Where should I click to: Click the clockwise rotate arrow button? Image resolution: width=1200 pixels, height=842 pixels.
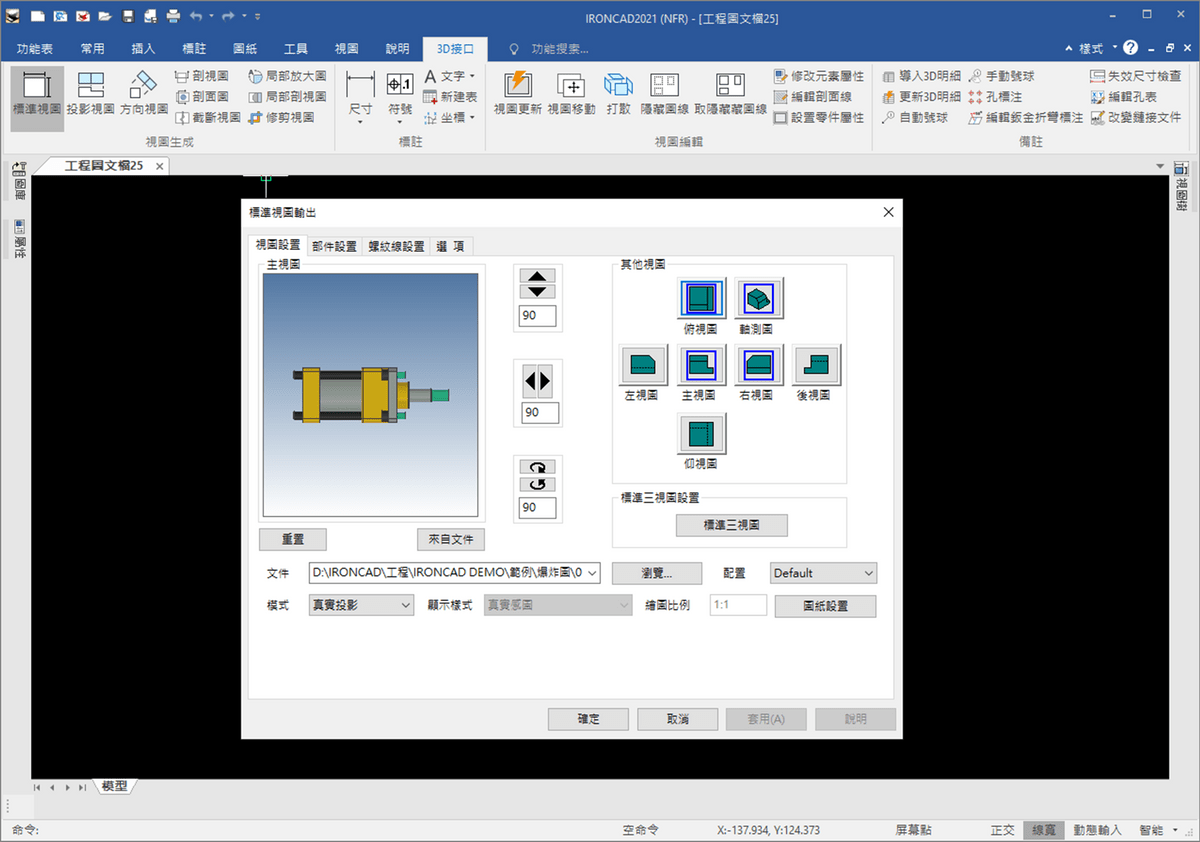coord(538,467)
